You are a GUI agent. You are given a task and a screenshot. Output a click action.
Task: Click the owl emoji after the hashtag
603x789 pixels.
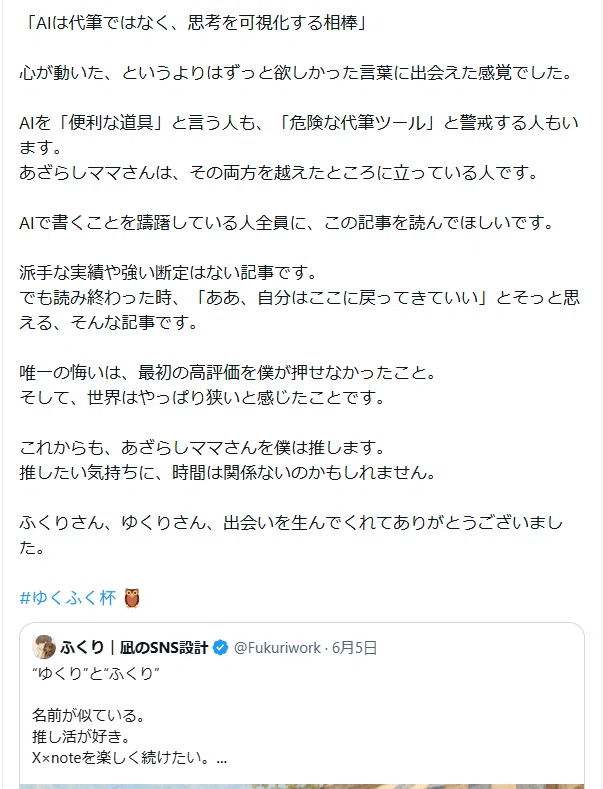click(132, 598)
